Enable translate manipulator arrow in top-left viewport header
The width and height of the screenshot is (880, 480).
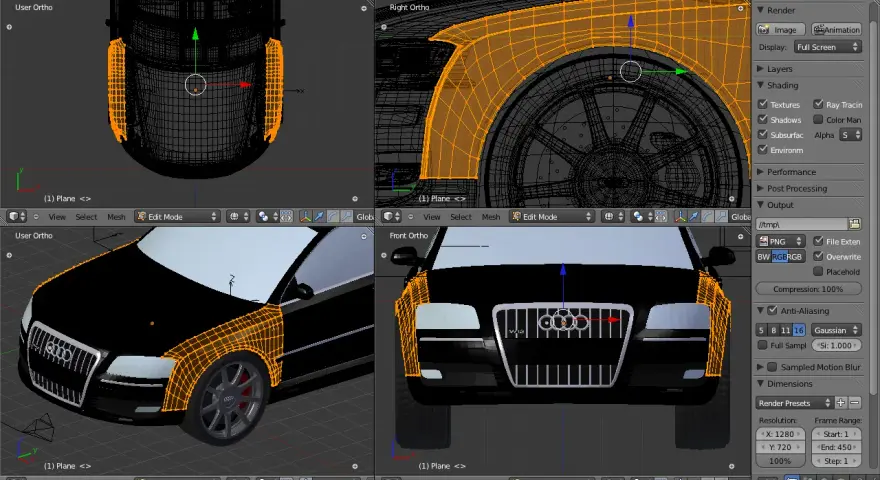click(x=319, y=216)
